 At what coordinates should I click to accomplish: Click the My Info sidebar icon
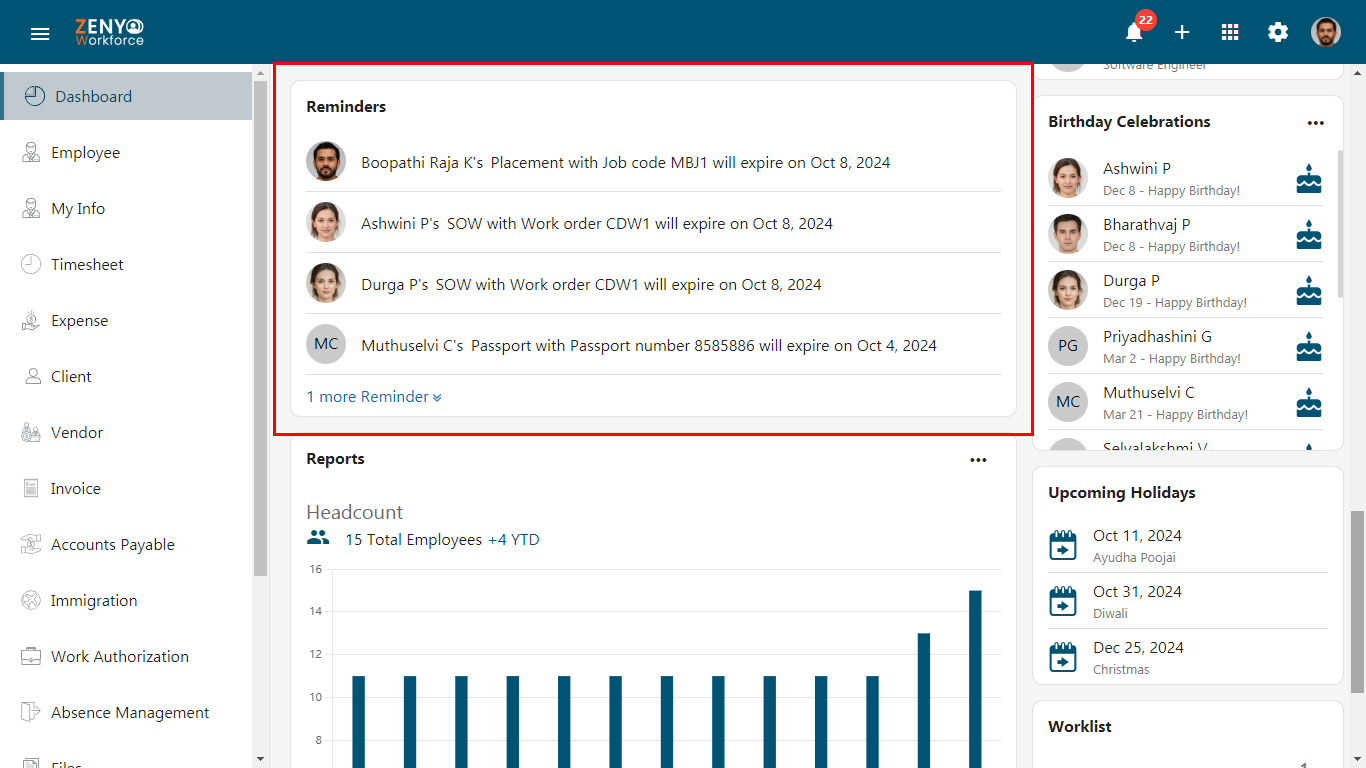tap(31, 208)
